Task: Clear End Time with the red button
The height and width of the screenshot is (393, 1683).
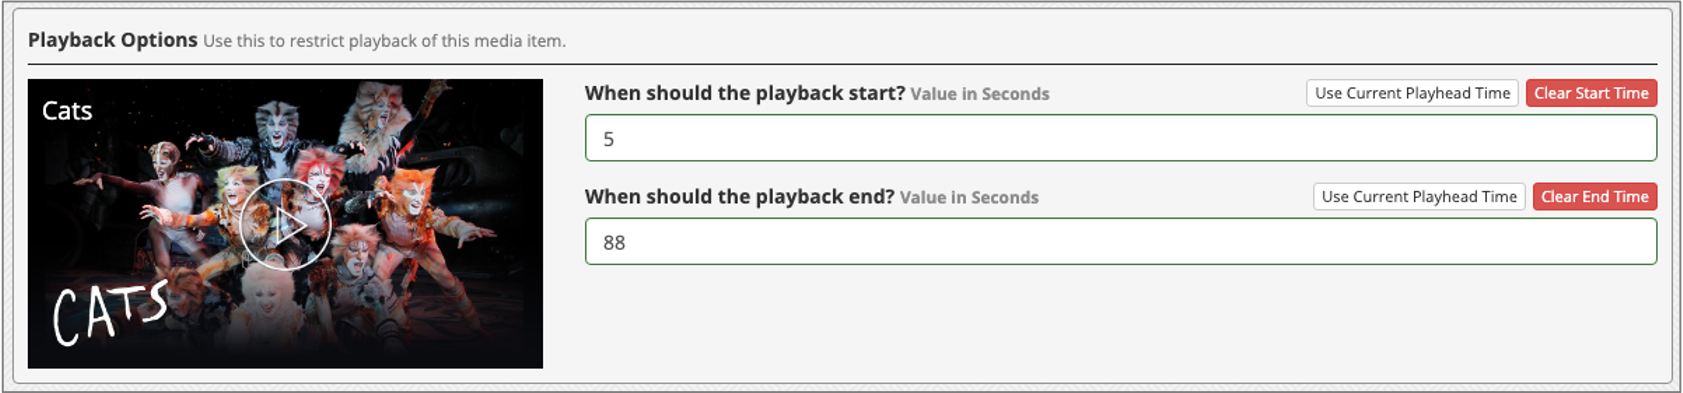Action: 1594,197
